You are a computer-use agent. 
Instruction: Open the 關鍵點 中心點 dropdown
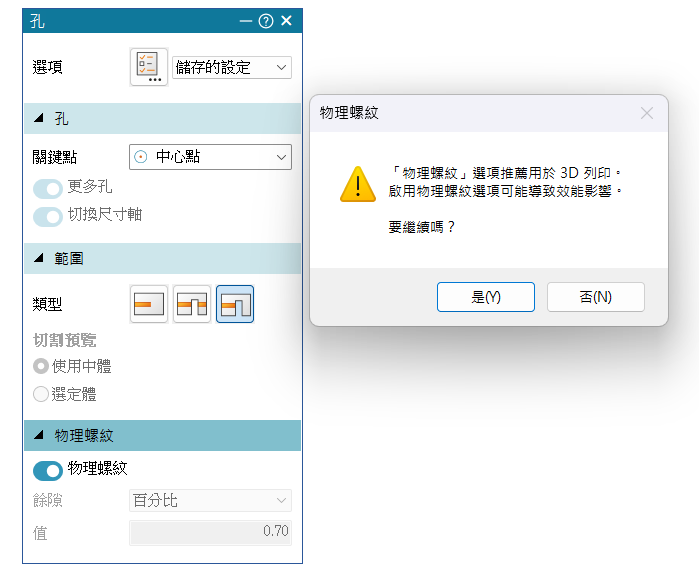pos(210,157)
